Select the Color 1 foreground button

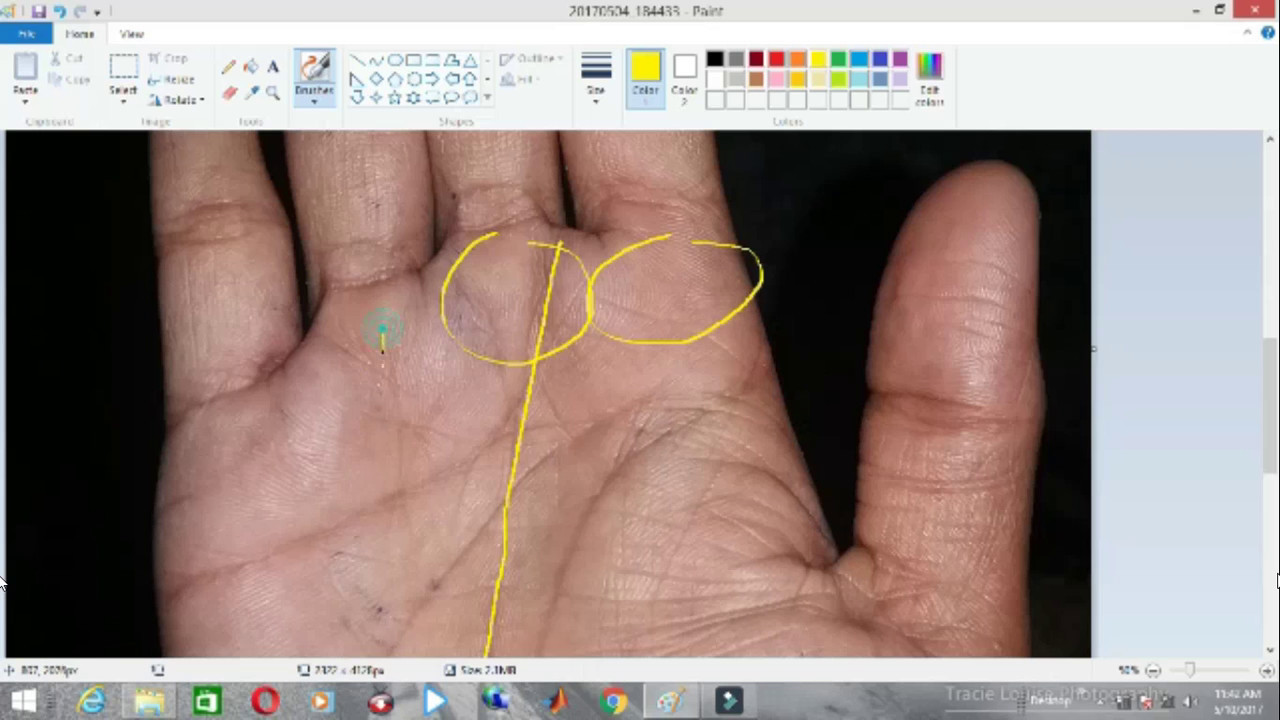pyautogui.click(x=645, y=78)
